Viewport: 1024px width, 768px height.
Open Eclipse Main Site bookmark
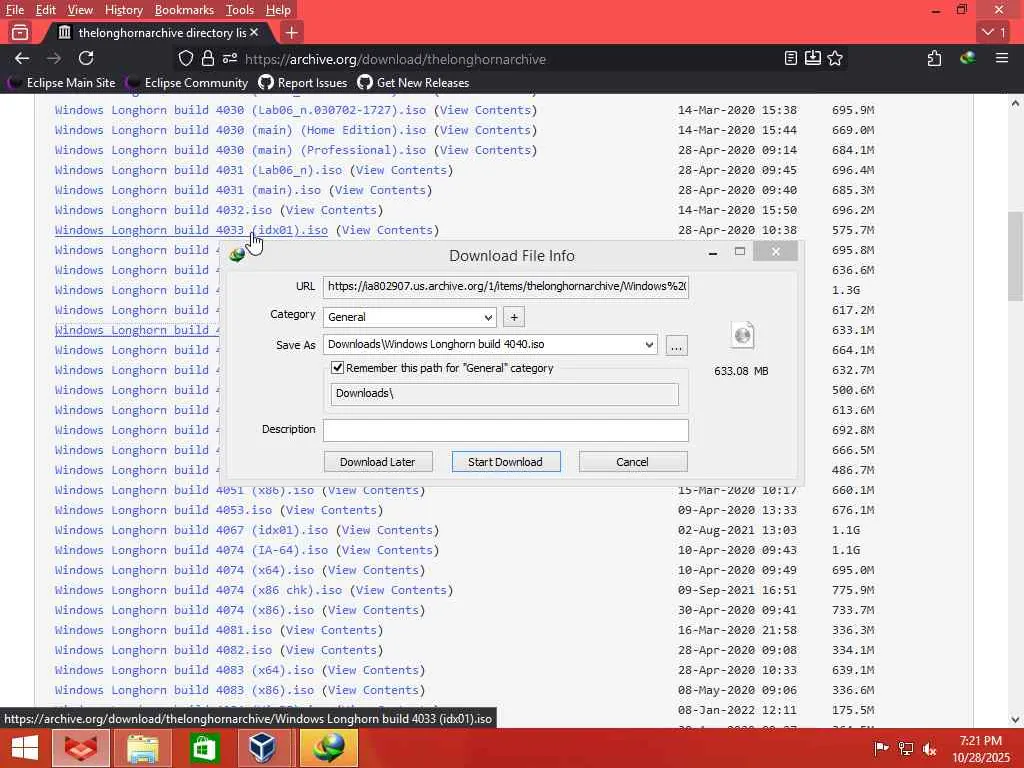61,83
